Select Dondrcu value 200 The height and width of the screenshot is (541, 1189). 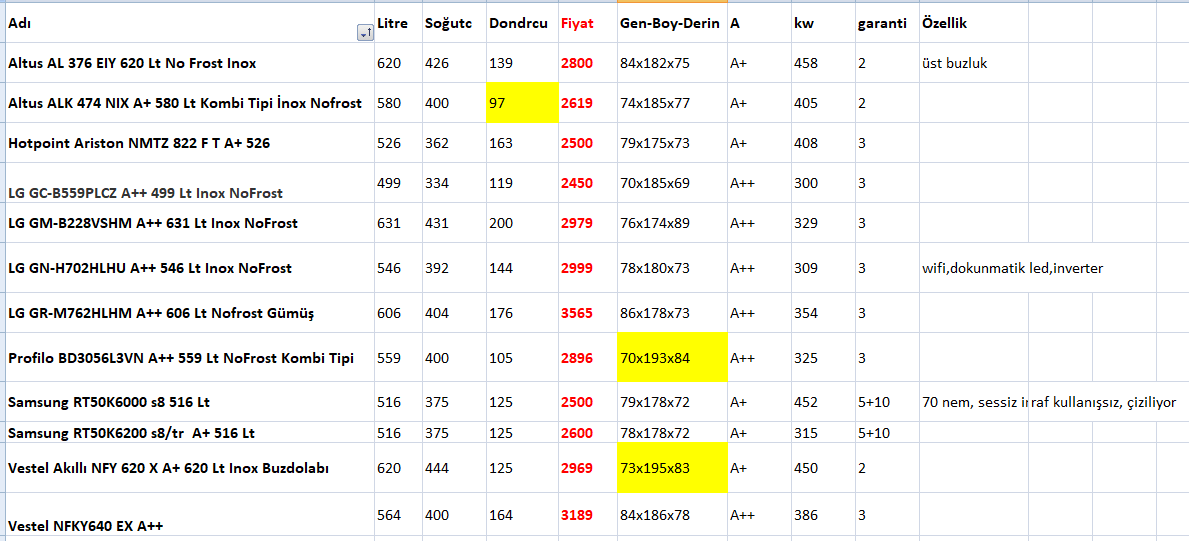[522, 223]
